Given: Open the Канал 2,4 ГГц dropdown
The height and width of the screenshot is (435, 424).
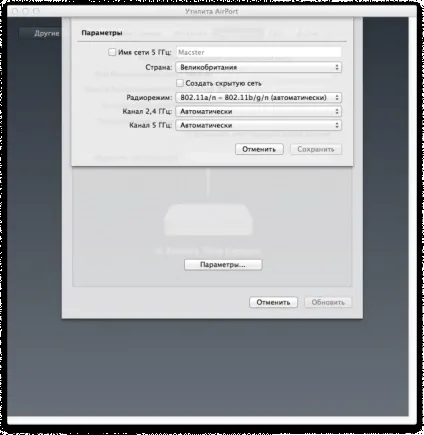Looking at the screenshot, I should [259, 111].
